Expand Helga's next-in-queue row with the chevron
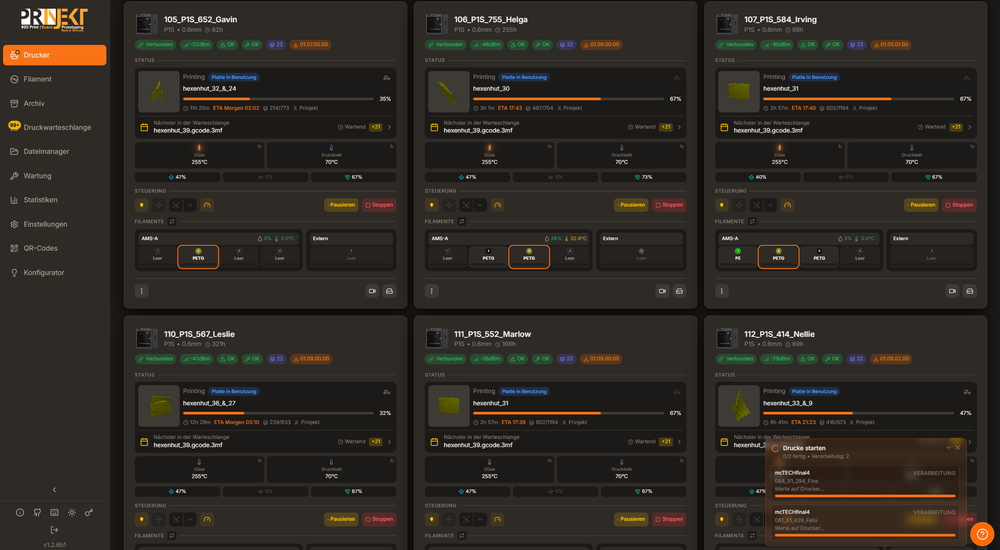 (x=680, y=127)
